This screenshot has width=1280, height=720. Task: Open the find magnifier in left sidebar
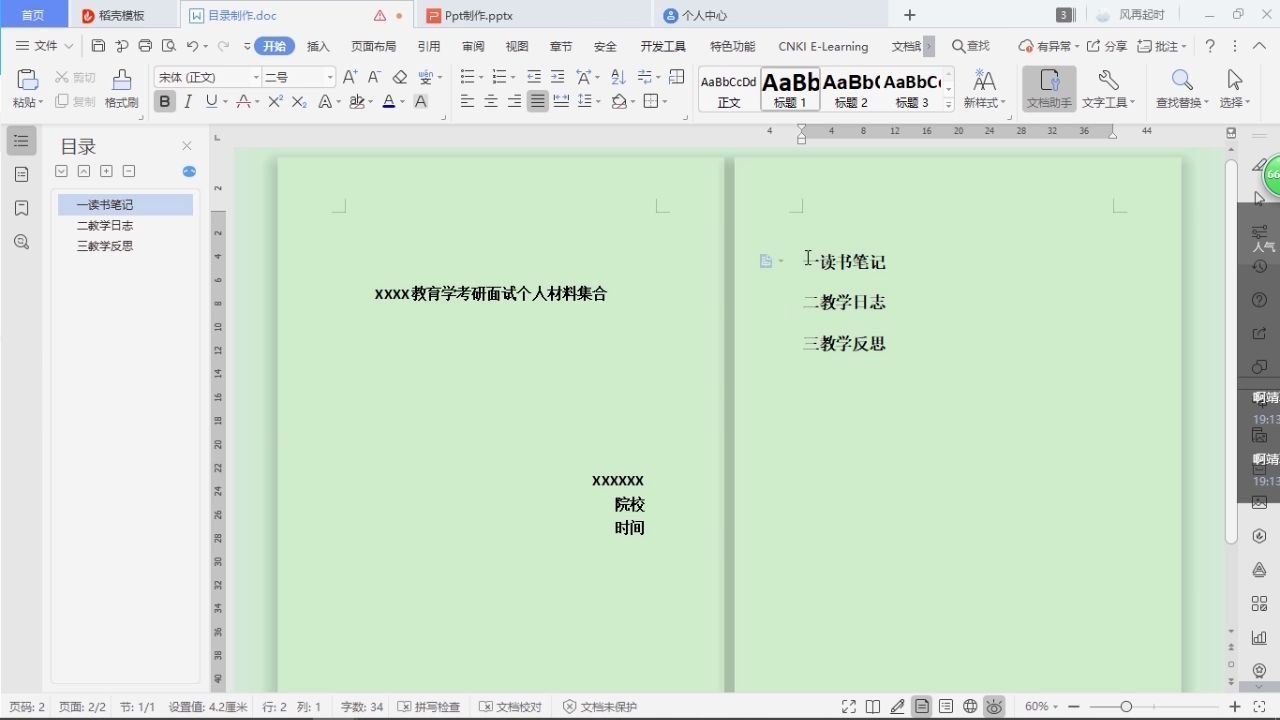[21, 242]
